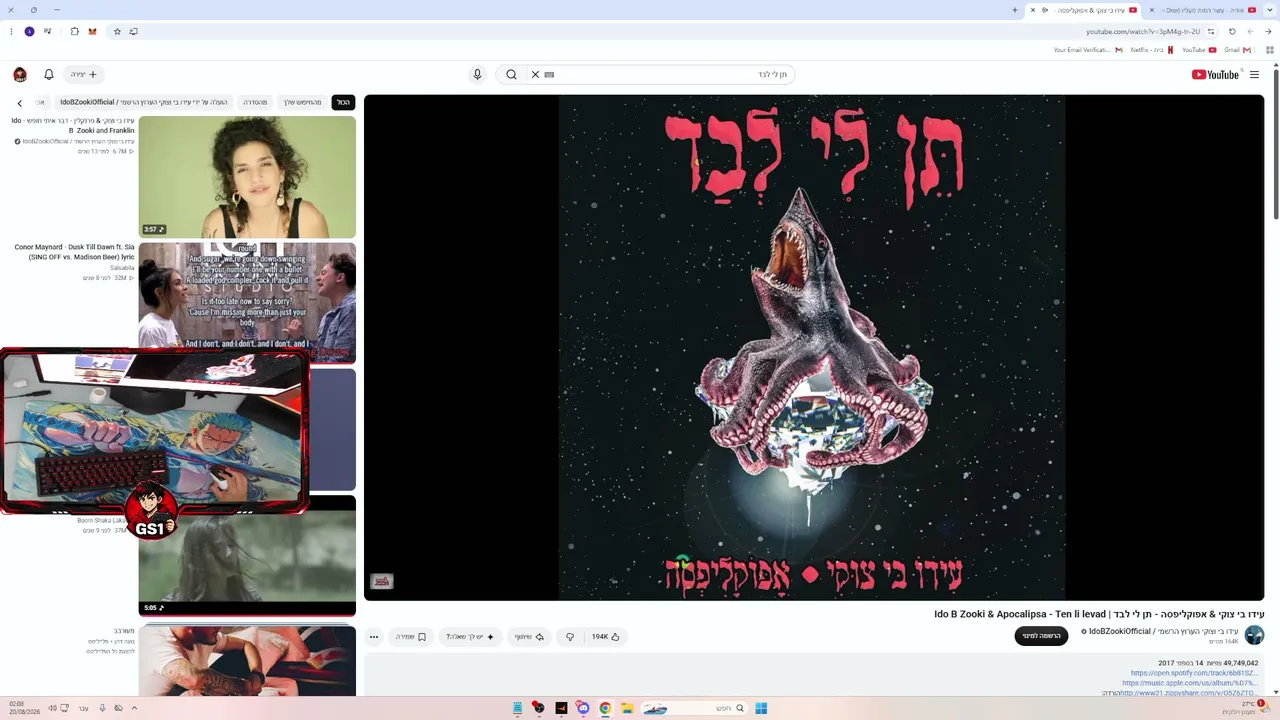This screenshot has height=720, width=1280.
Task: Open the 'Your Email Verificati...' bookmark
Action: point(1088,50)
